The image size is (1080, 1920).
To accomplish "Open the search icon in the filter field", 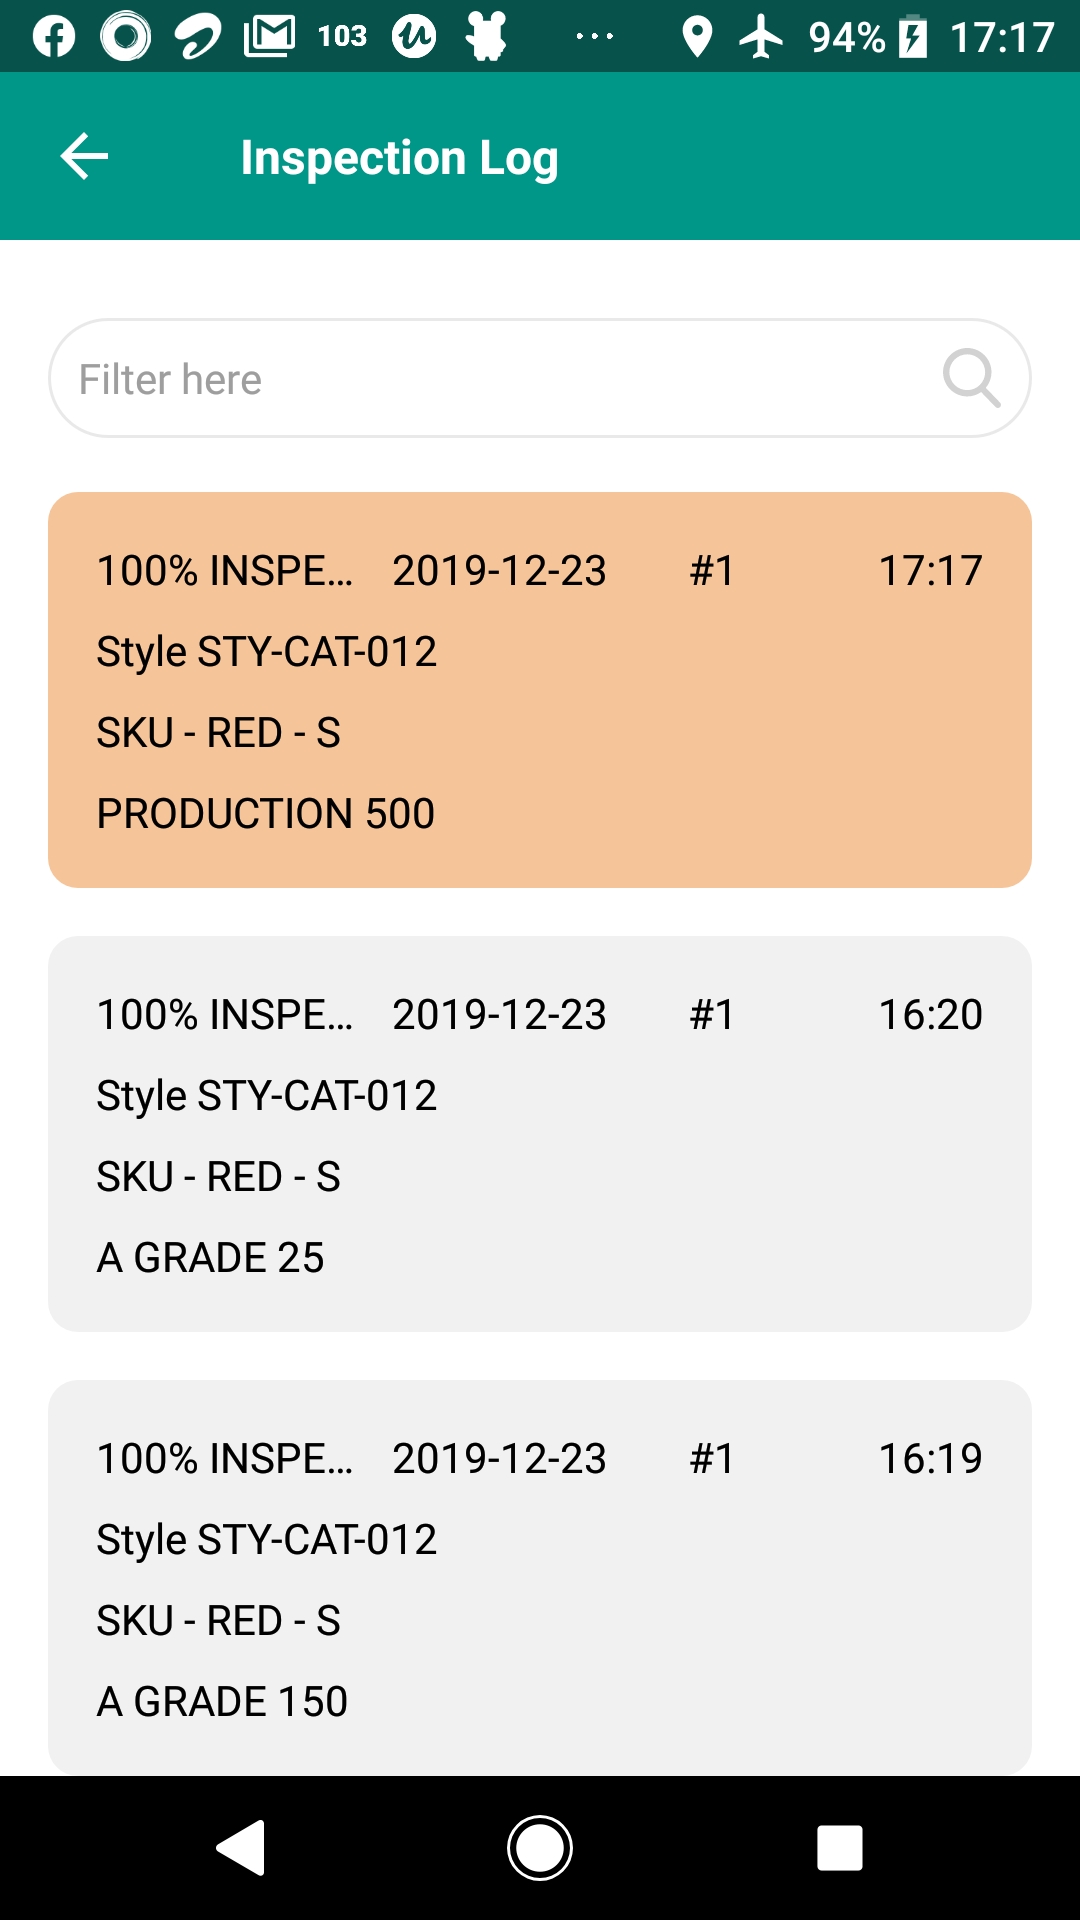I will coord(972,378).
